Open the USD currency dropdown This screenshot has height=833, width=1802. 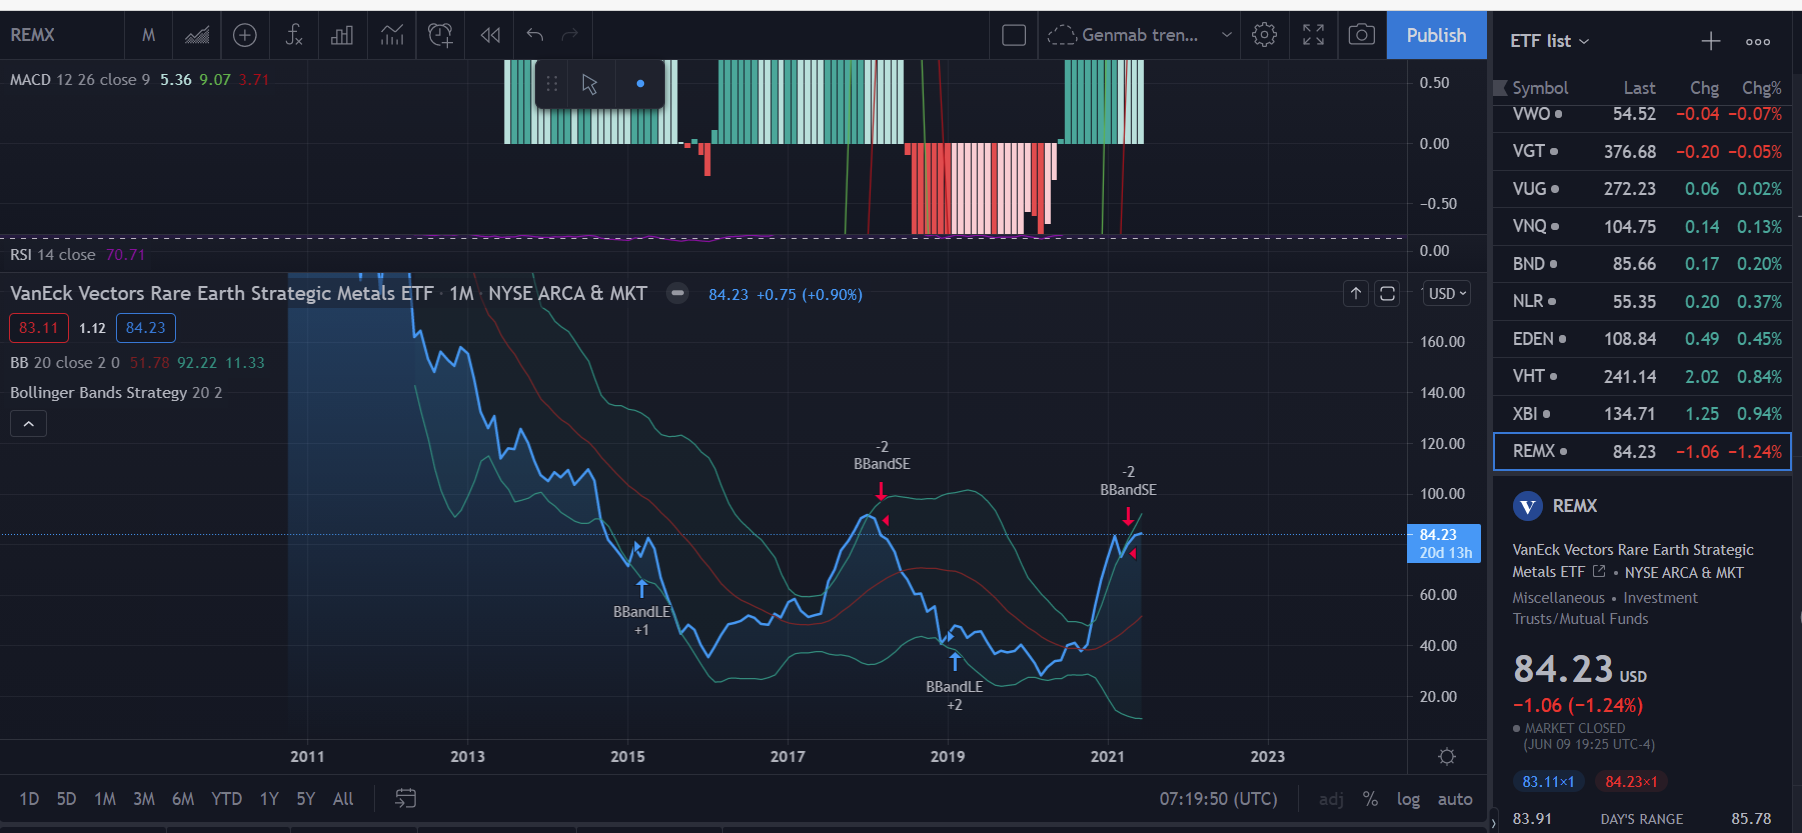(1446, 294)
